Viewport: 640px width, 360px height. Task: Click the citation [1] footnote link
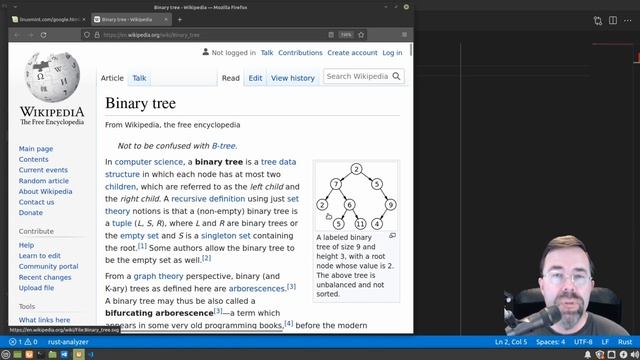pos(142,246)
